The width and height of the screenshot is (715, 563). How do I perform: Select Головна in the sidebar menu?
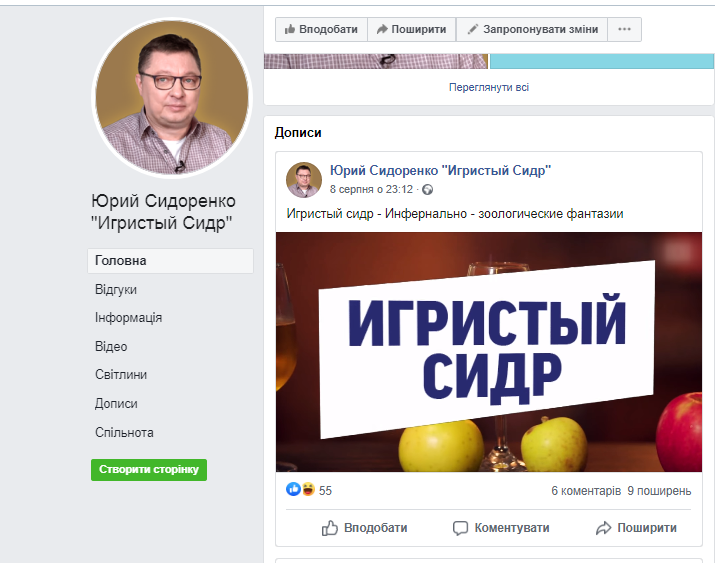170,261
